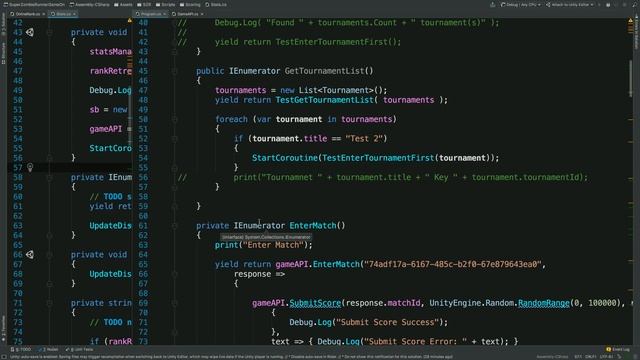Open the Debug | Any CPU configuration dropdown
This screenshot has height=360, width=640.
pos(520,4)
